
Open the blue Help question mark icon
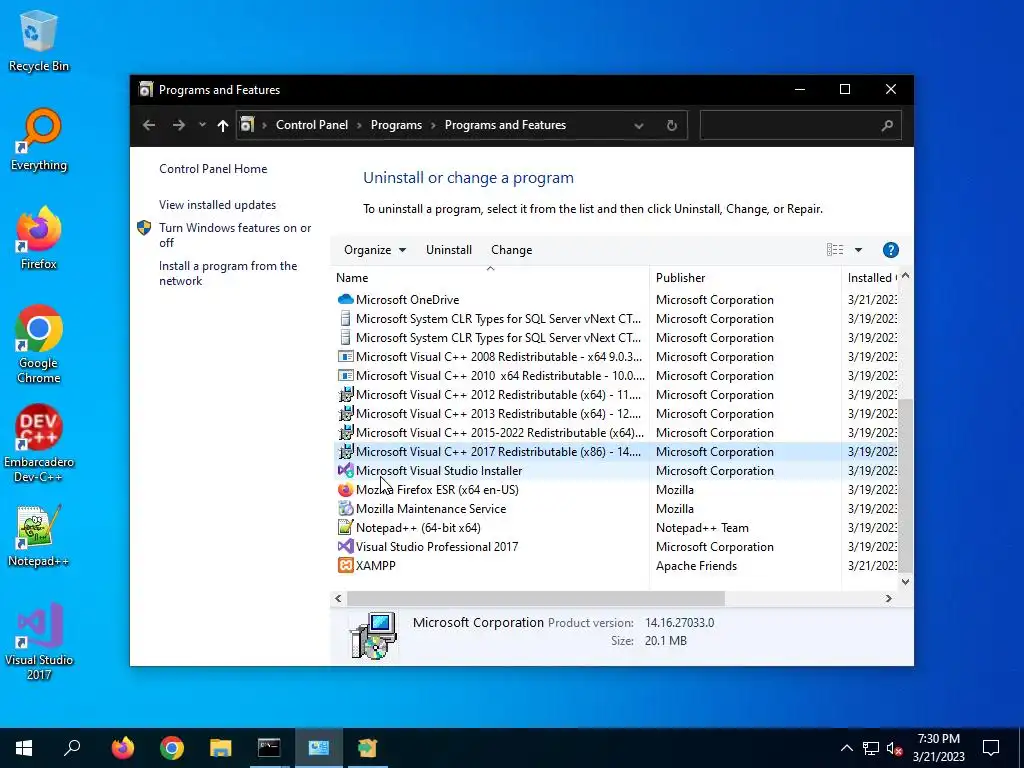click(890, 250)
